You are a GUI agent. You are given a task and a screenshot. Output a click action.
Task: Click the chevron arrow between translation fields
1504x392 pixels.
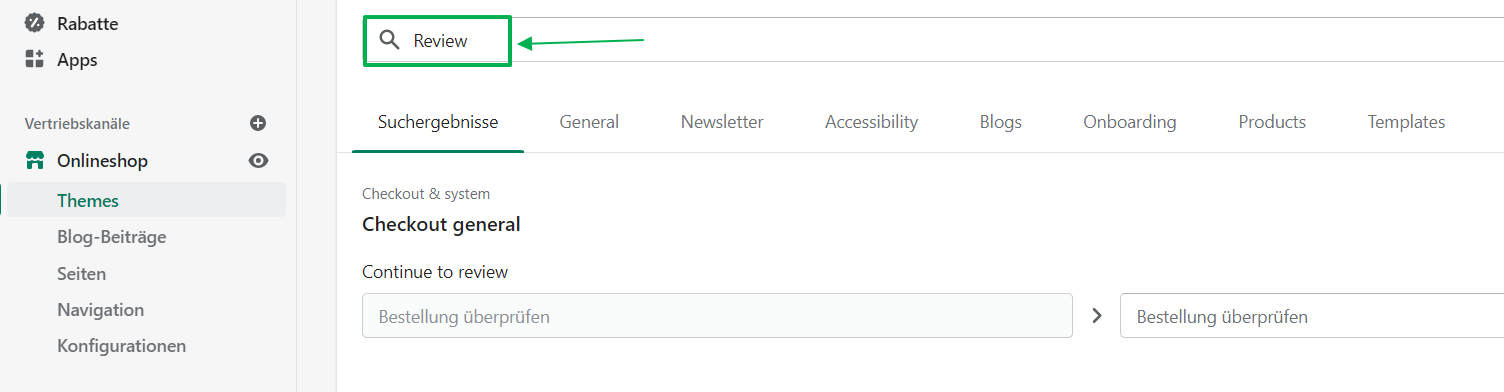coord(1097,316)
